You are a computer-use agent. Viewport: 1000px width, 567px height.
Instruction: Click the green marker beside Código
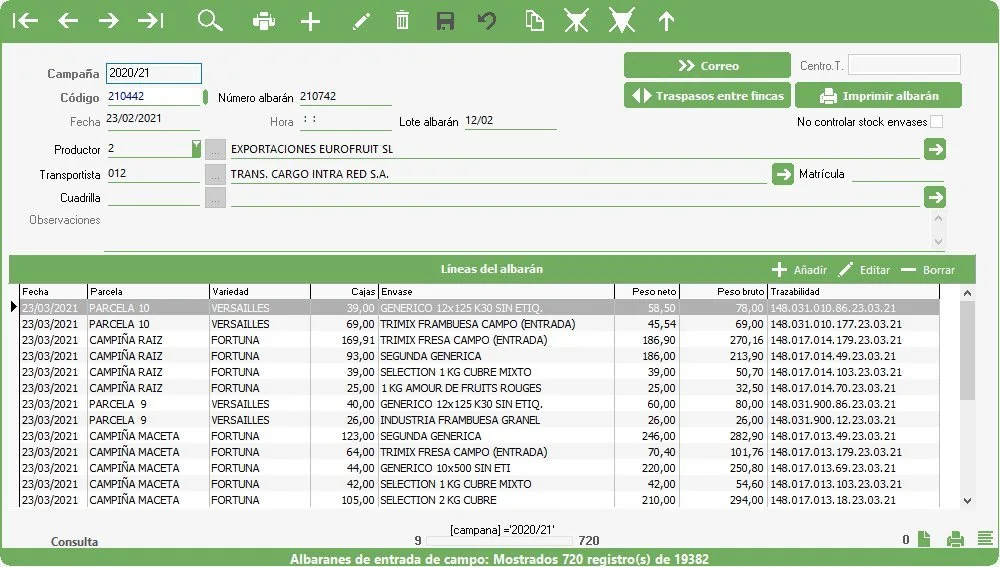(205, 97)
